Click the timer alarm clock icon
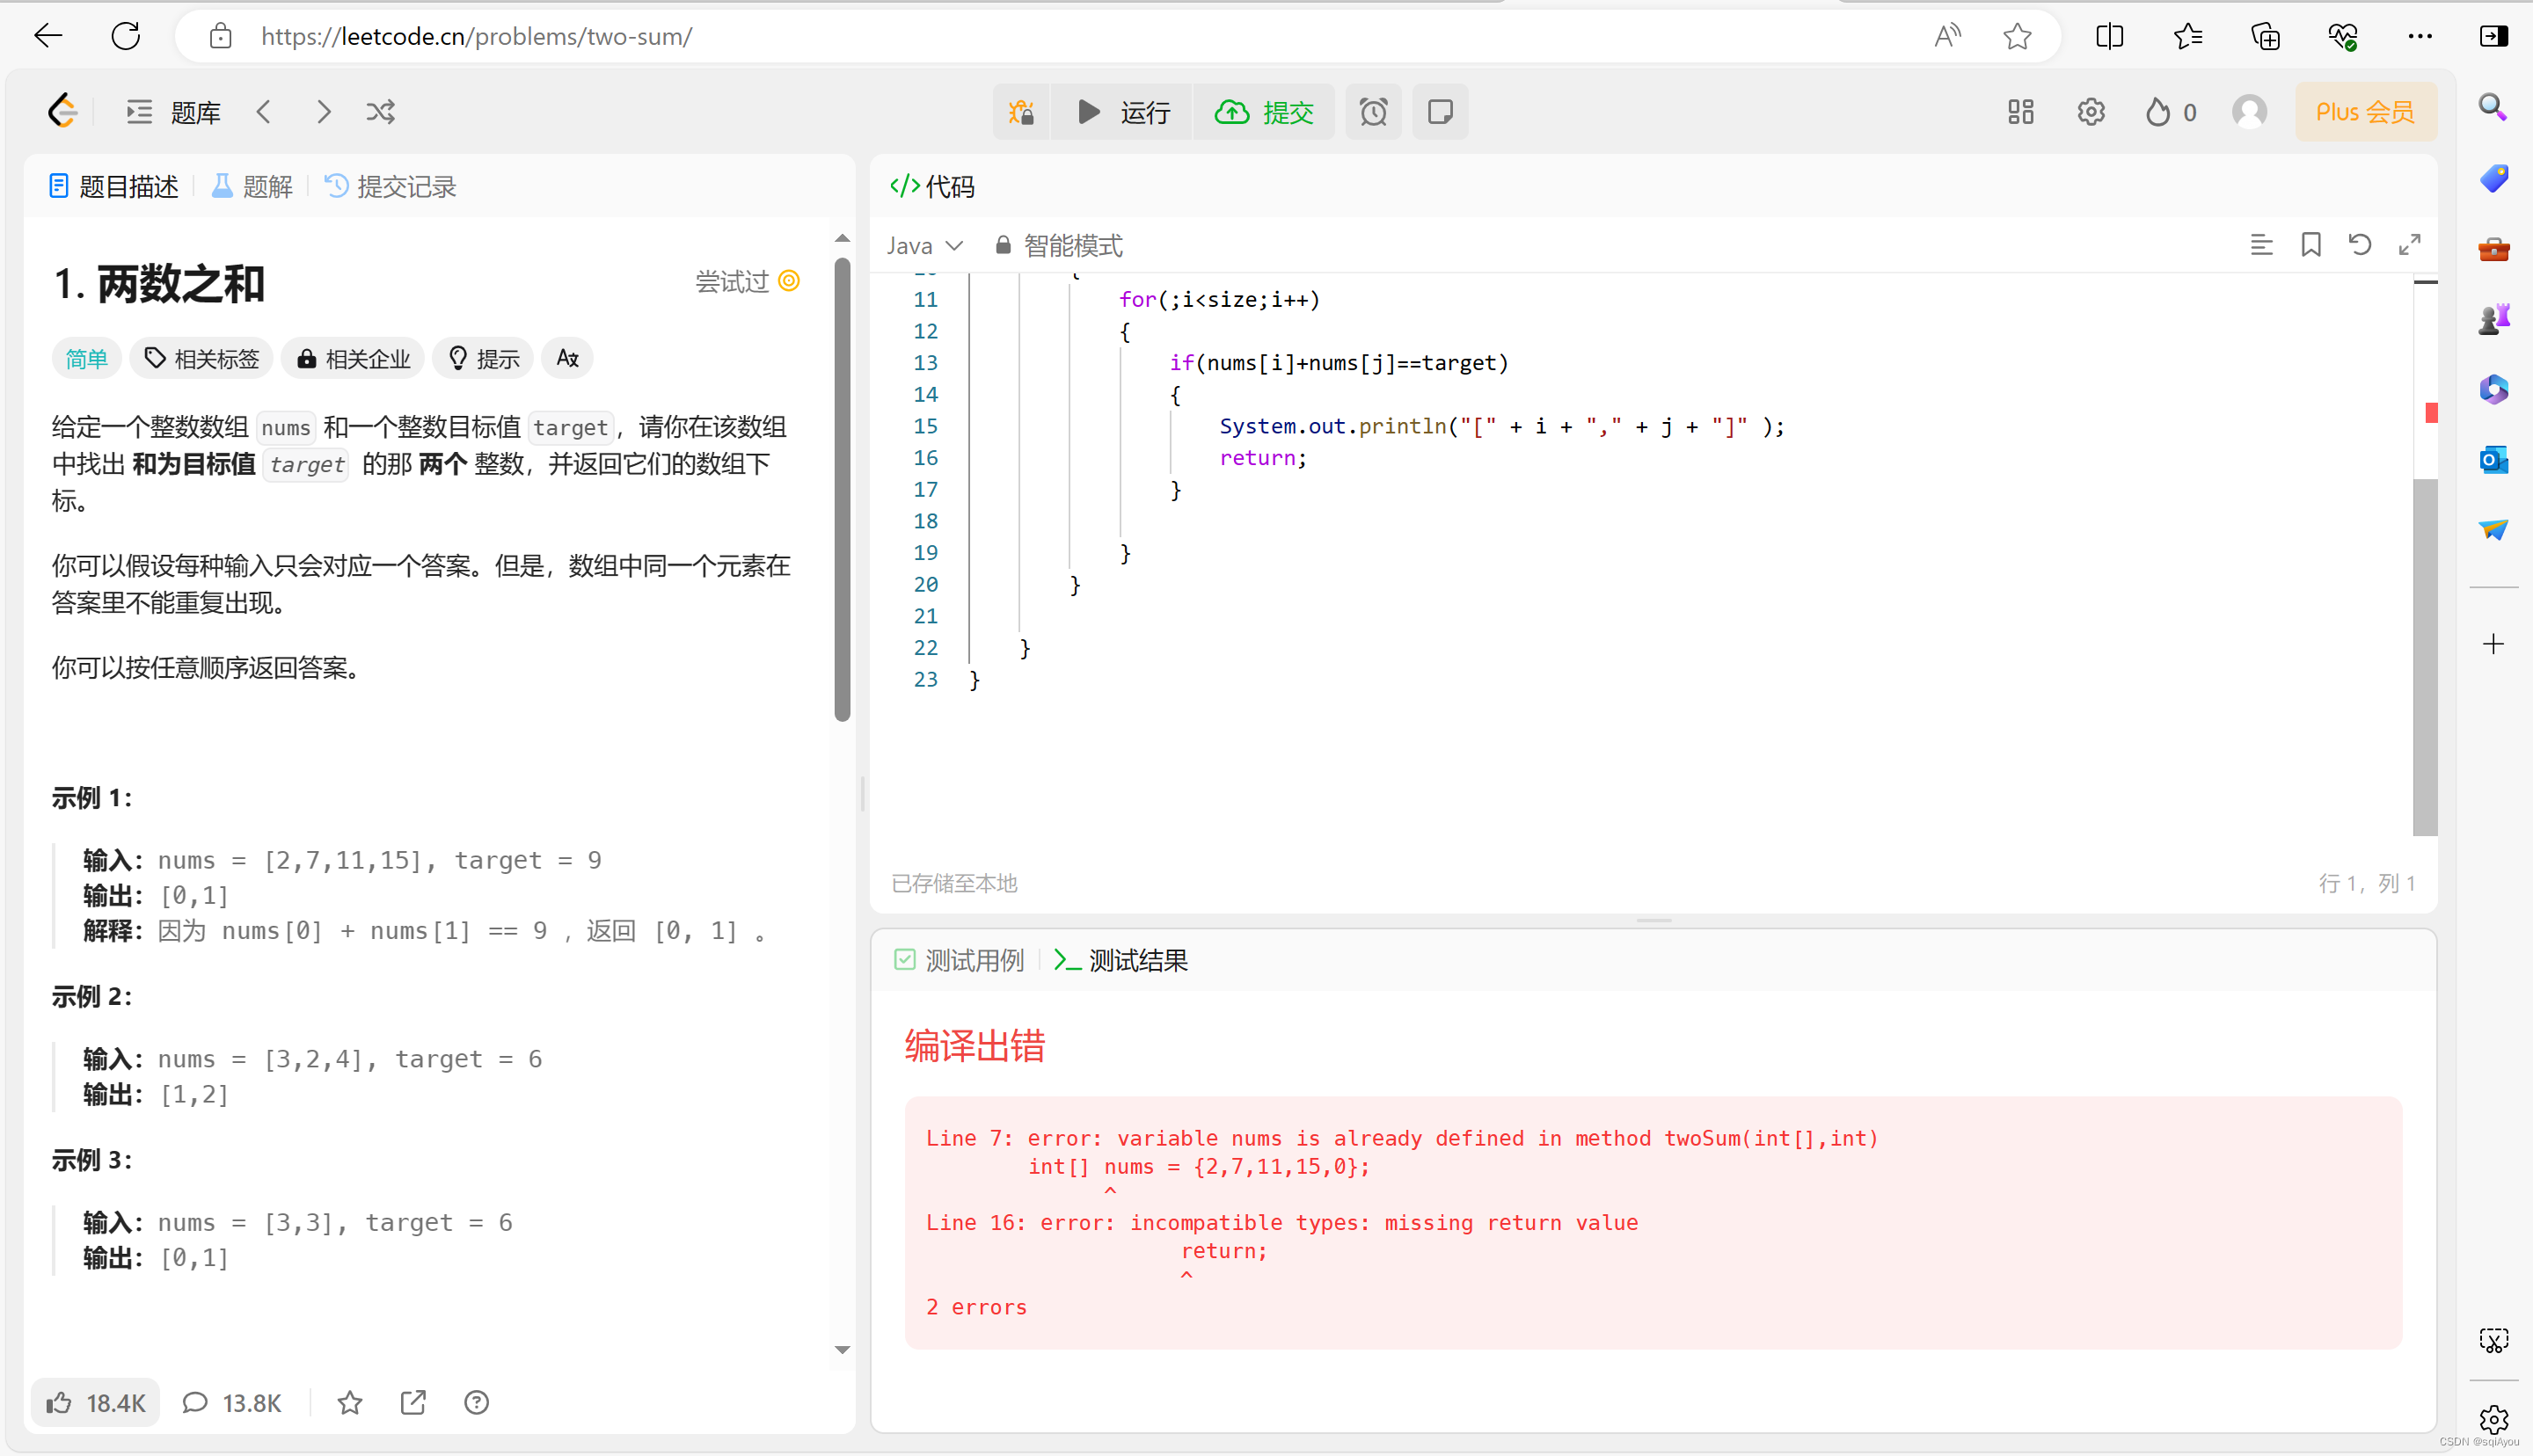Image resolution: width=2533 pixels, height=1456 pixels. click(x=1373, y=112)
